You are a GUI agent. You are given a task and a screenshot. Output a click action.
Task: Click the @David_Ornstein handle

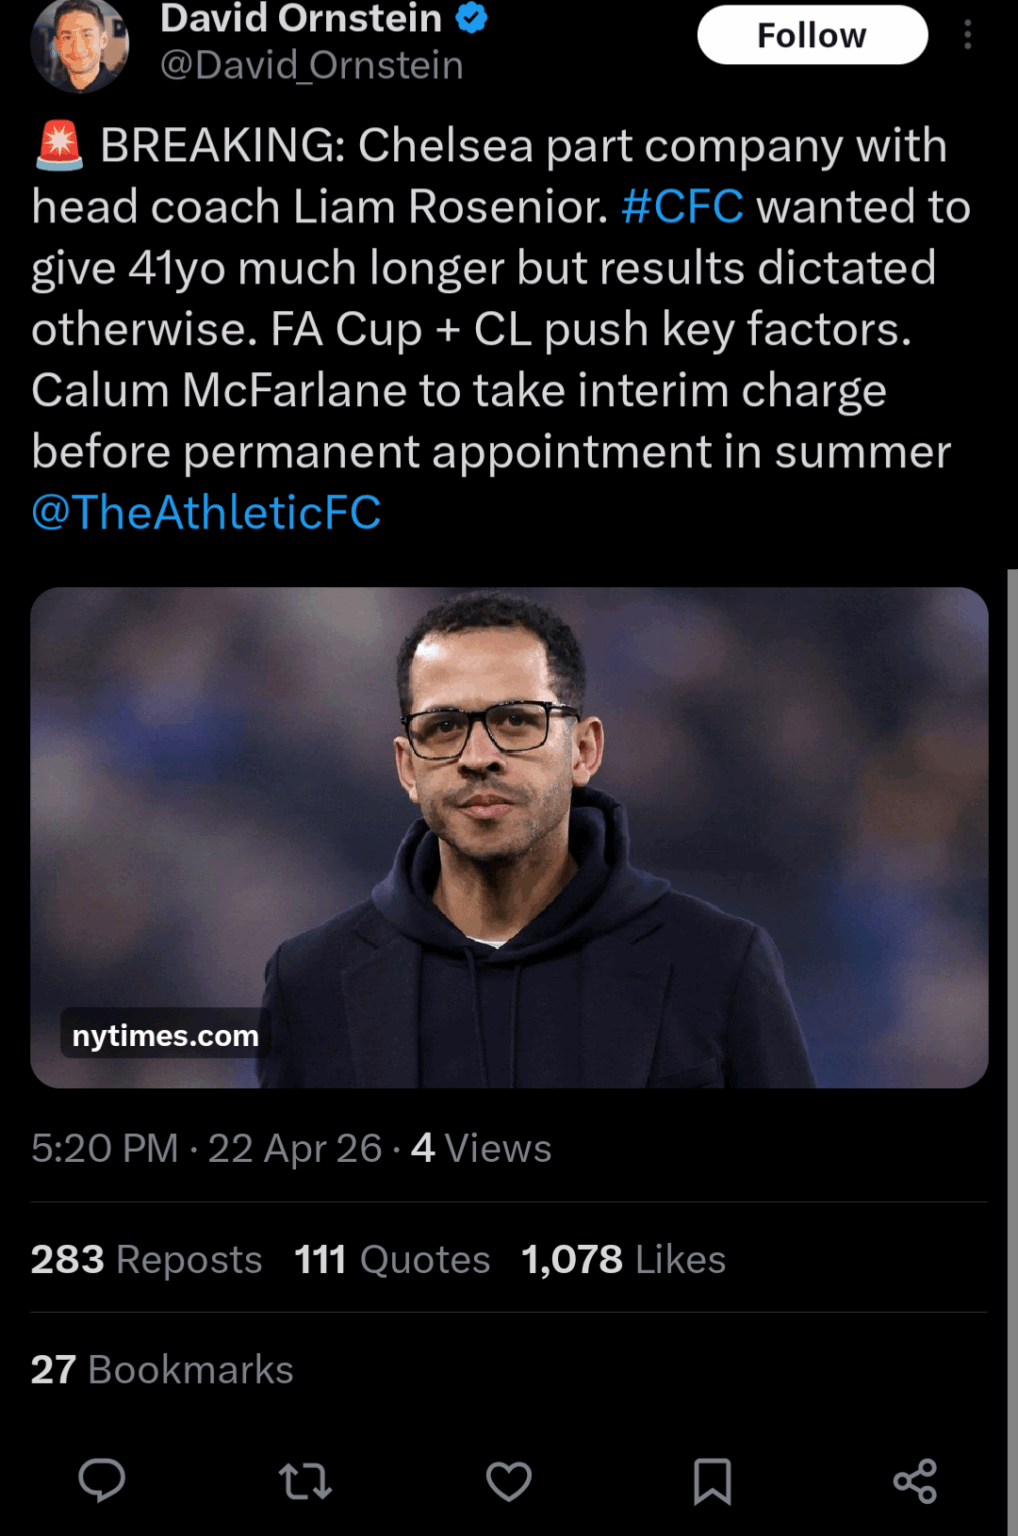310,66
